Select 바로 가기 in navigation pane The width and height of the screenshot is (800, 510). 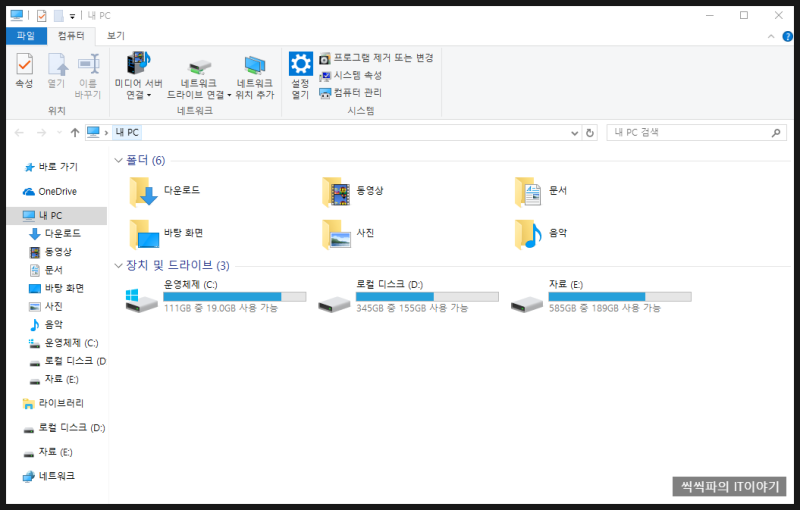(51, 167)
